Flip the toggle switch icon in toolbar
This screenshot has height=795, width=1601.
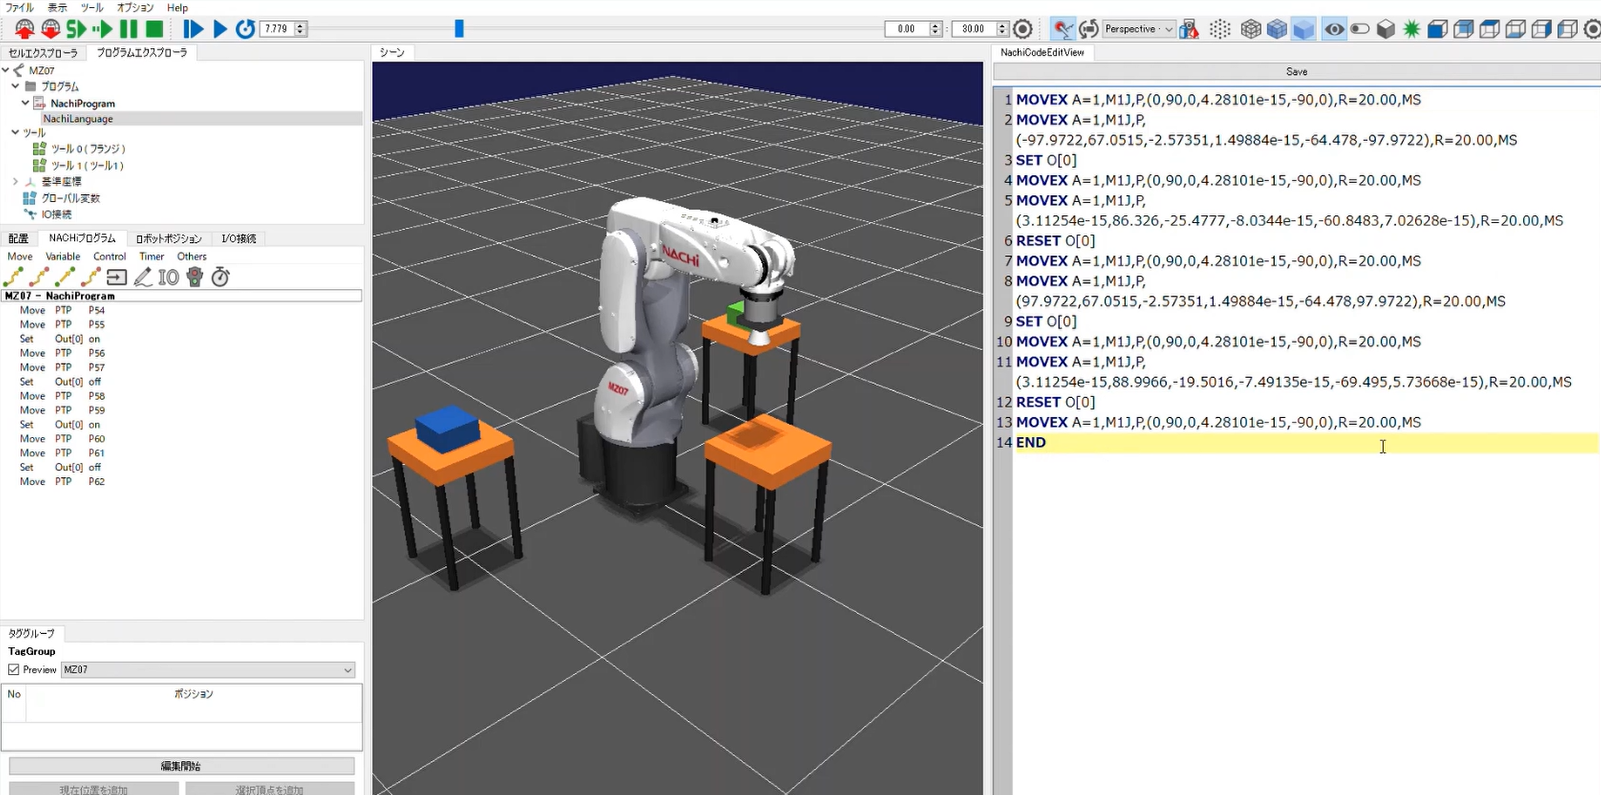click(x=1360, y=29)
